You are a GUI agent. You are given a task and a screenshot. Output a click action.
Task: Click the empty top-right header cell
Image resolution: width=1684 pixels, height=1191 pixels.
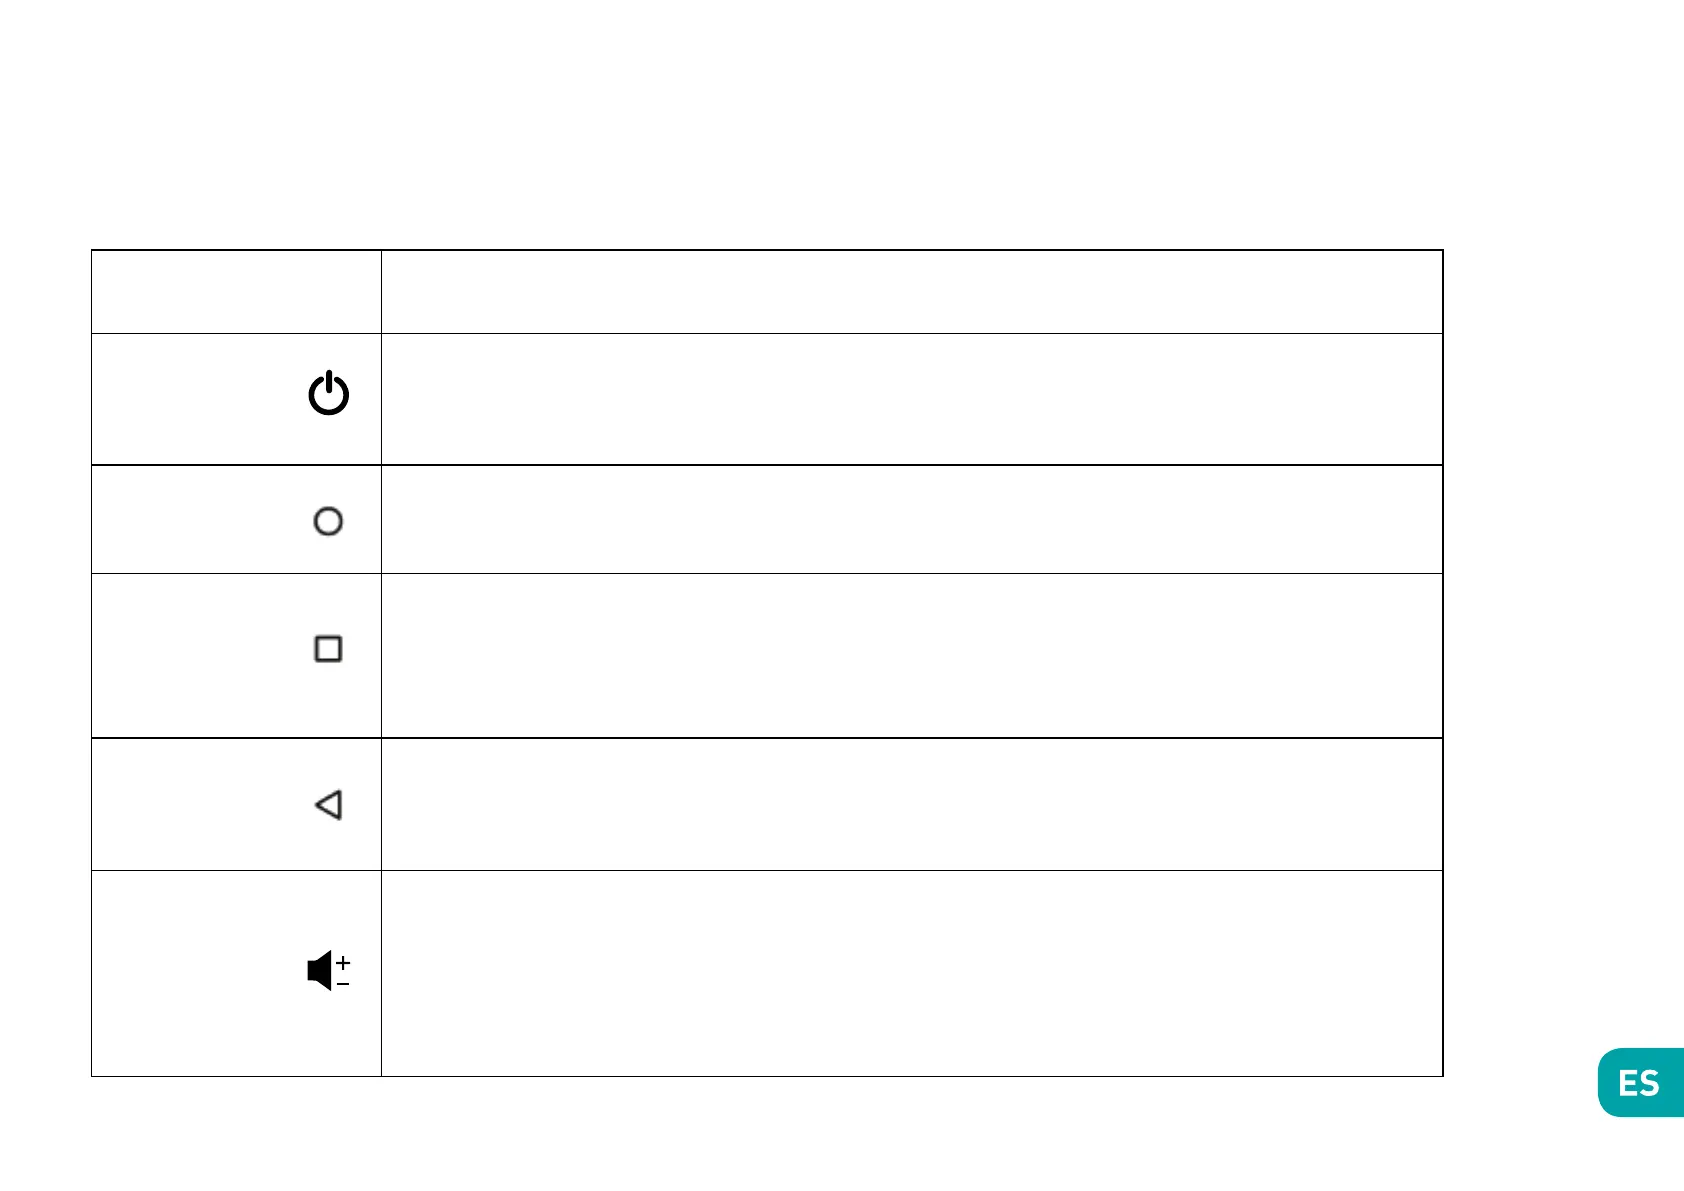point(911,292)
